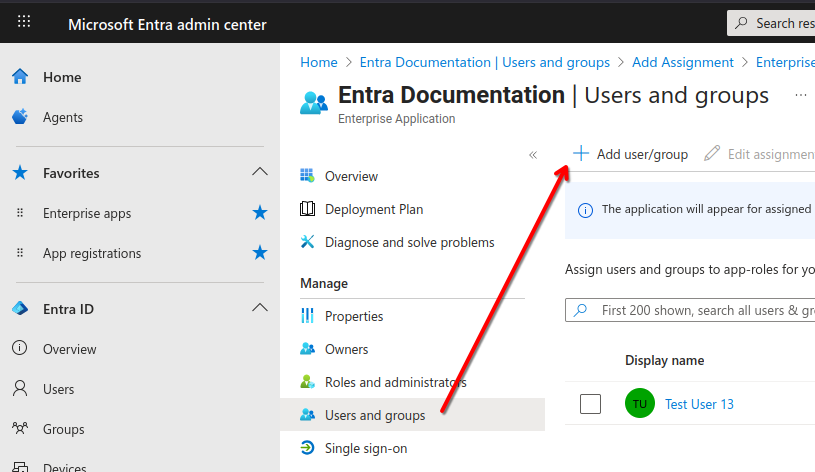
Task: Open Overview in the application menu
Action: point(351,176)
